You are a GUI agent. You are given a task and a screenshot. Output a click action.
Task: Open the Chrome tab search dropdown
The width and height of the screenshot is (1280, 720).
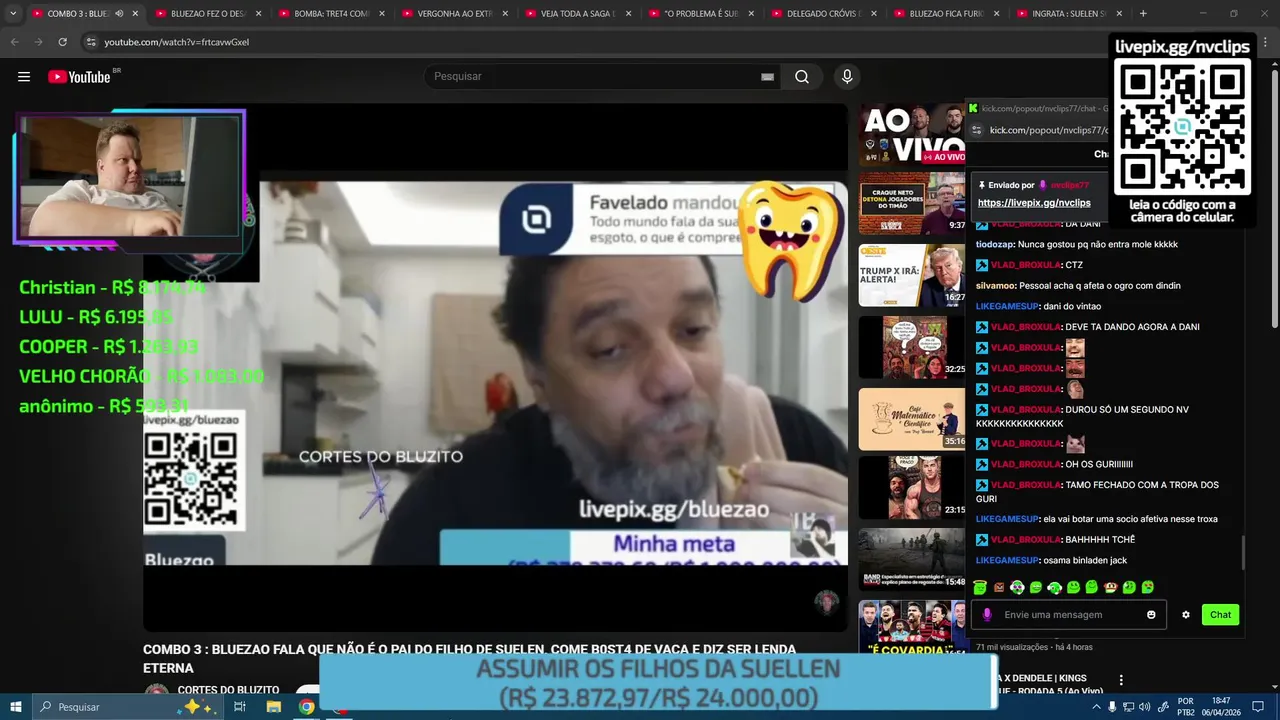pyautogui.click(x=13, y=14)
